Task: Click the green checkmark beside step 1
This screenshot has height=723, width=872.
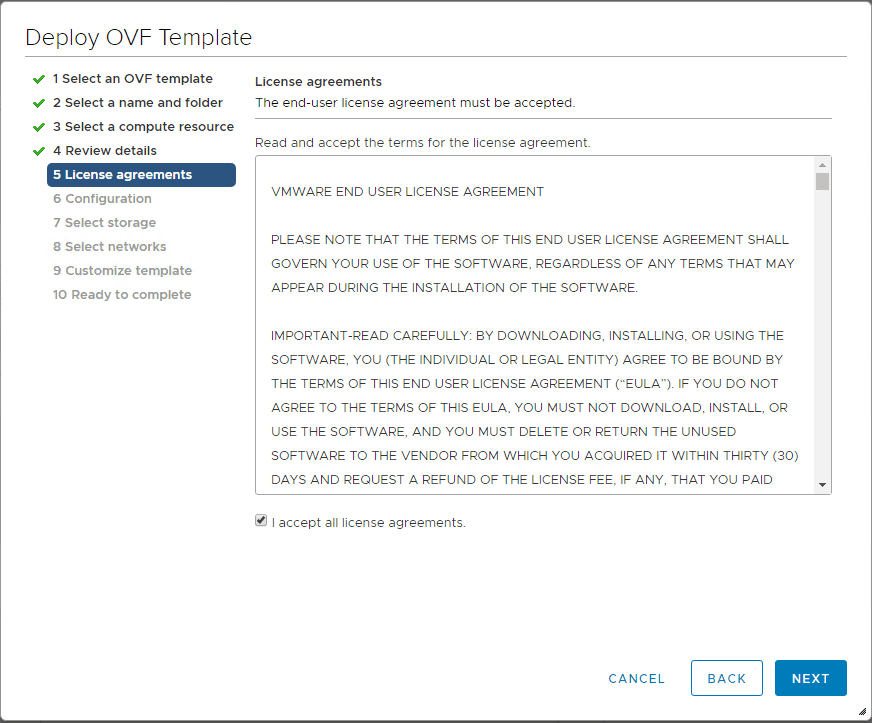Action: coord(38,78)
